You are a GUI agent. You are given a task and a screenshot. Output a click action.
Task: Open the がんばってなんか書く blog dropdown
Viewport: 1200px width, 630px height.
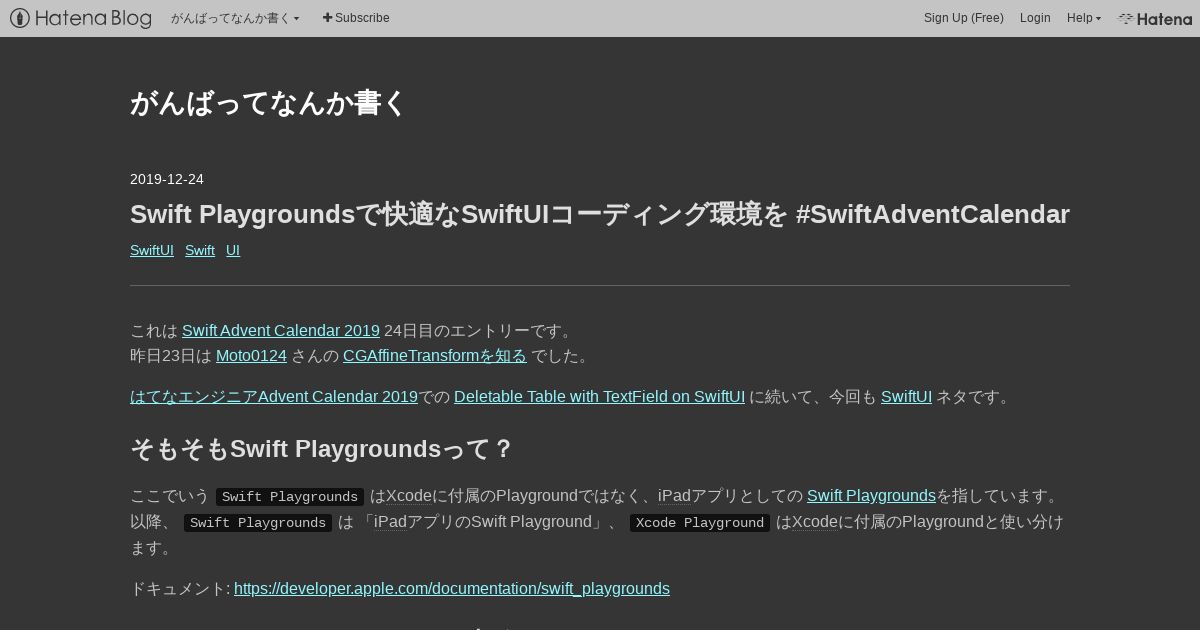coord(235,18)
